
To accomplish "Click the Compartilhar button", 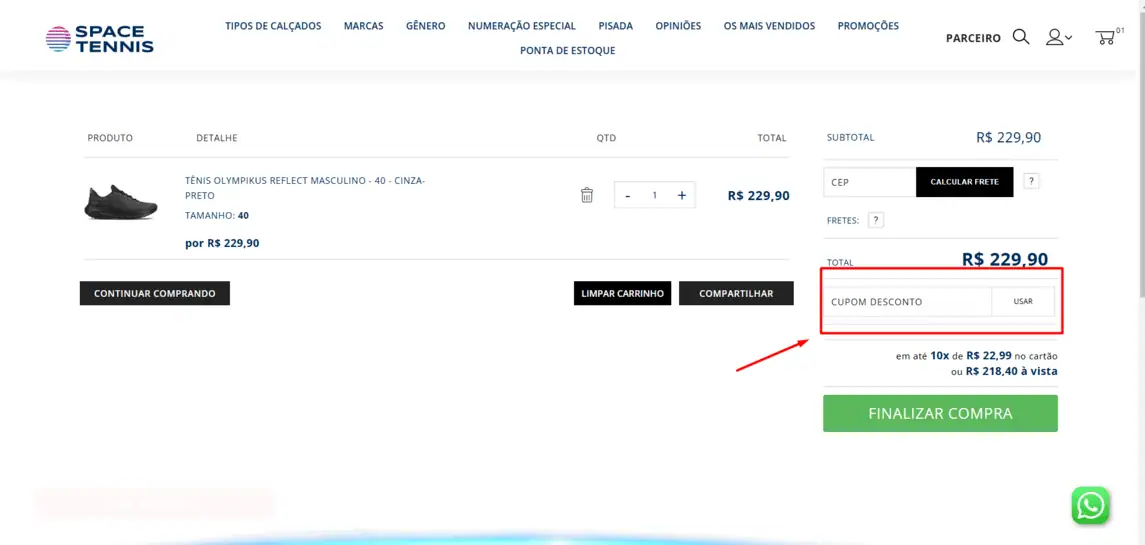I will click(x=736, y=293).
